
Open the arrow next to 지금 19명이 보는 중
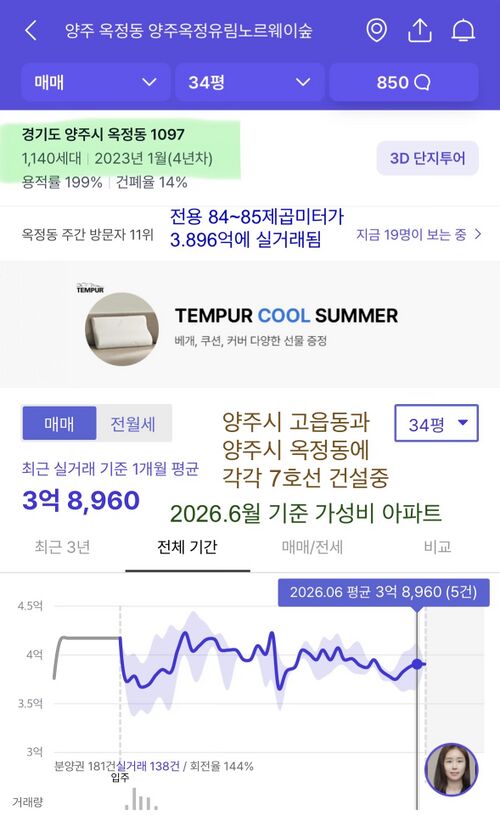coord(478,235)
